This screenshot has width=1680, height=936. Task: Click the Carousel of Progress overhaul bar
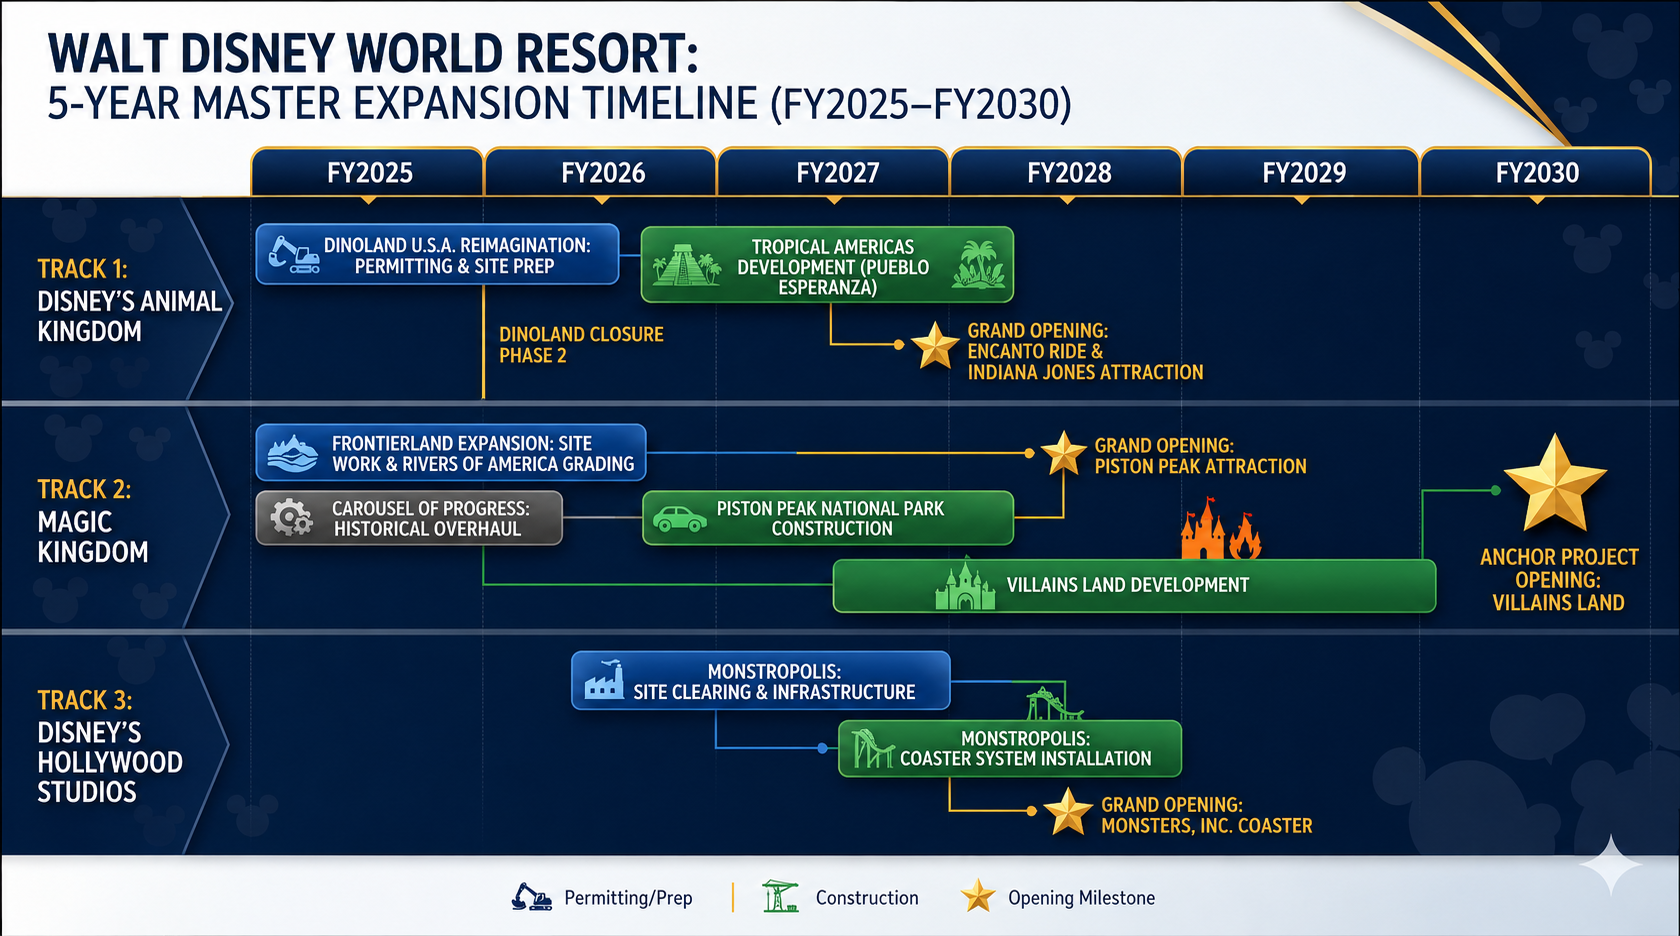pos(409,518)
